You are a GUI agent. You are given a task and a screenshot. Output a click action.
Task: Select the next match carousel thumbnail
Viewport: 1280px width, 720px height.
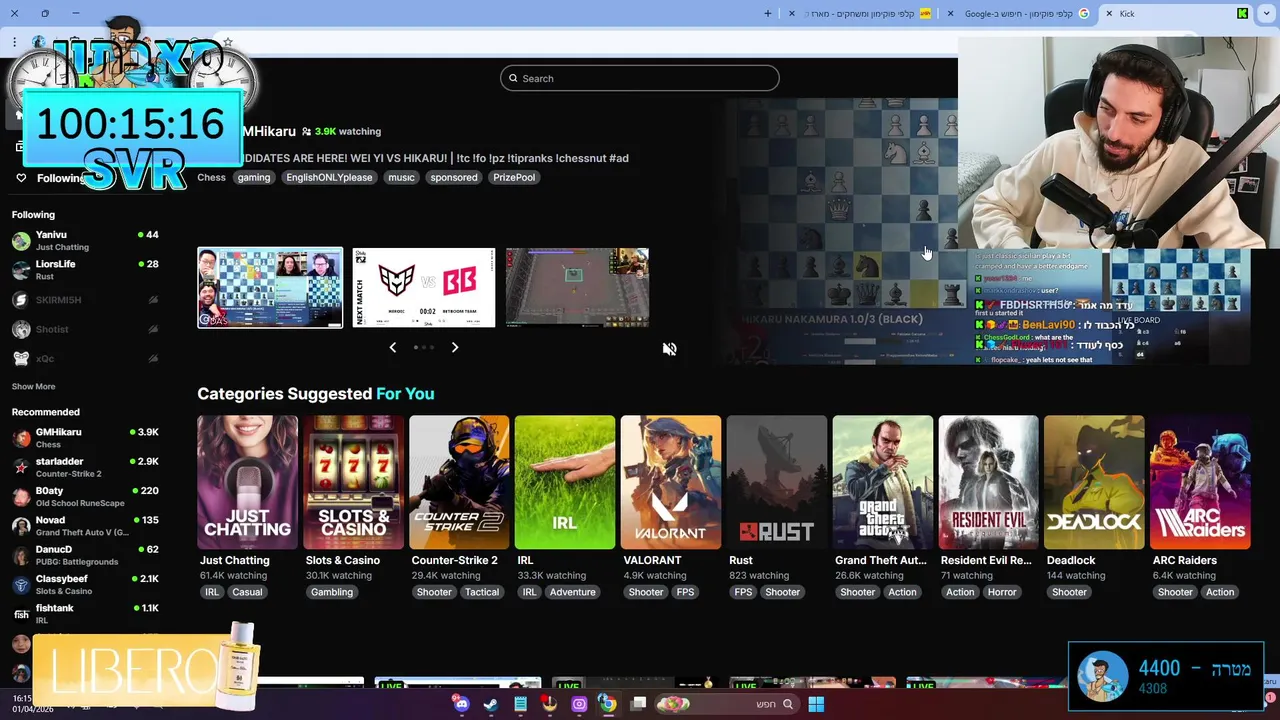point(423,288)
